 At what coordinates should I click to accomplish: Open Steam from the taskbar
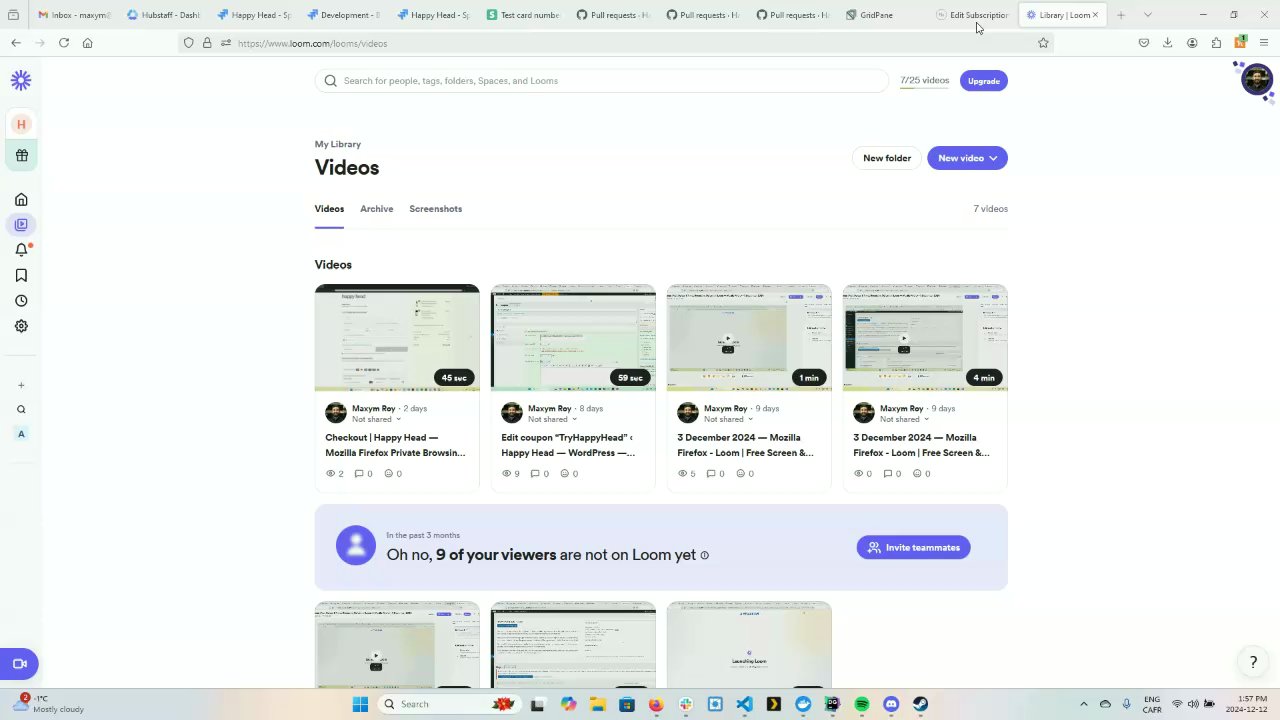(x=920, y=704)
